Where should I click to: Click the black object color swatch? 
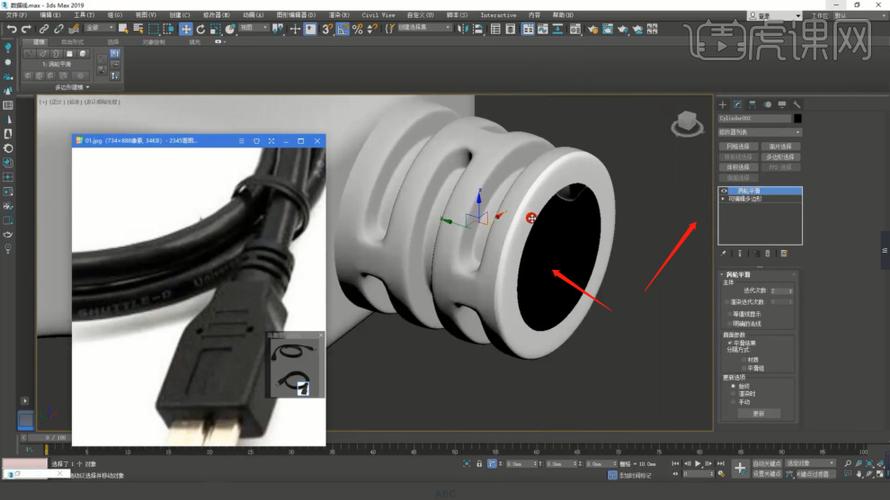click(797, 118)
